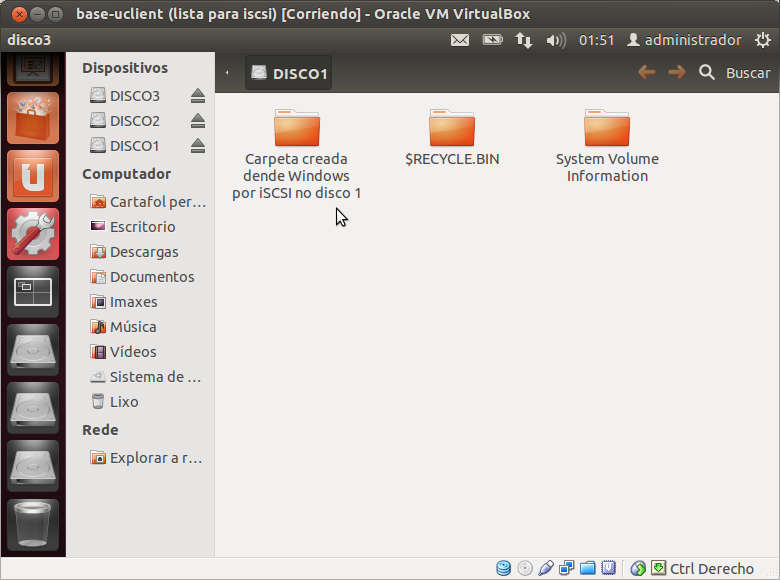
Task: Open the Descargas folder
Action: point(134,252)
